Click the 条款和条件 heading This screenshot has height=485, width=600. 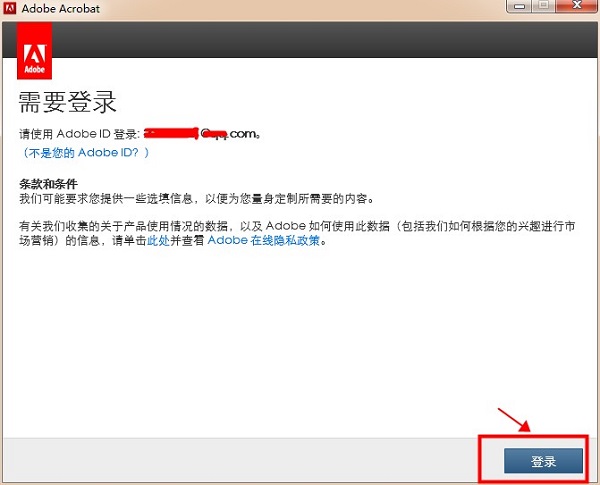click(48, 184)
